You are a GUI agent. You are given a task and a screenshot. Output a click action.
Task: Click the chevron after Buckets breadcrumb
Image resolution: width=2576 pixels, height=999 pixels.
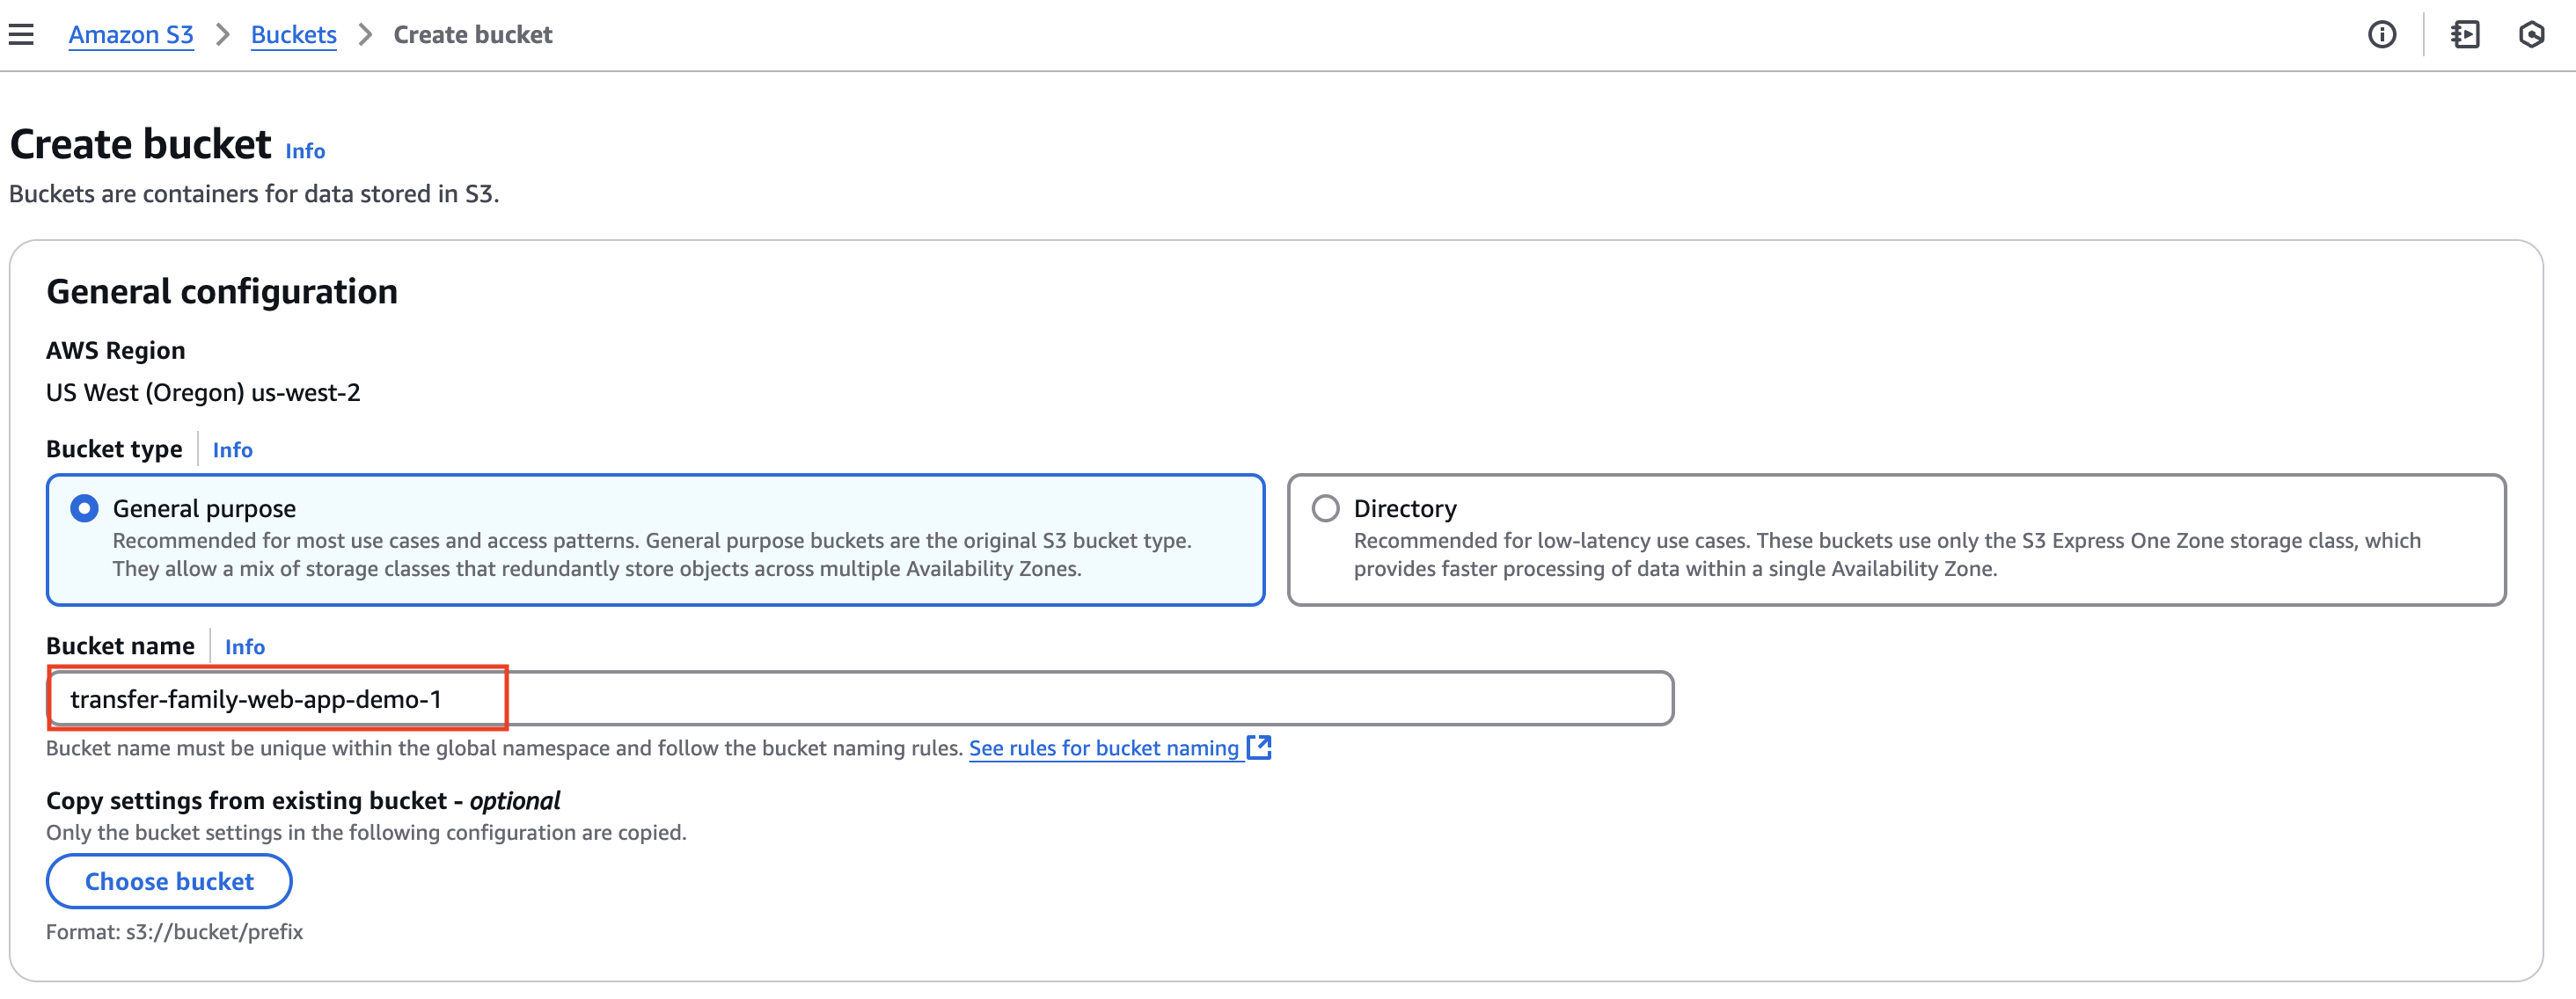pyautogui.click(x=365, y=35)
